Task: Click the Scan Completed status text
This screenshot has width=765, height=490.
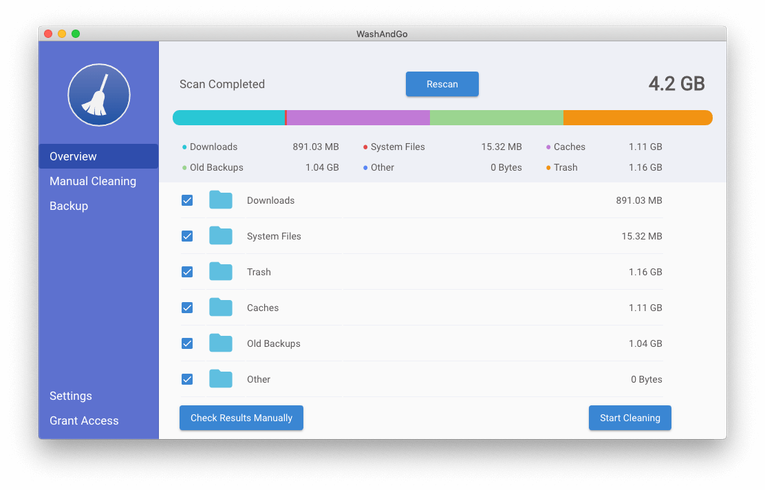Action: pos(222,84)
